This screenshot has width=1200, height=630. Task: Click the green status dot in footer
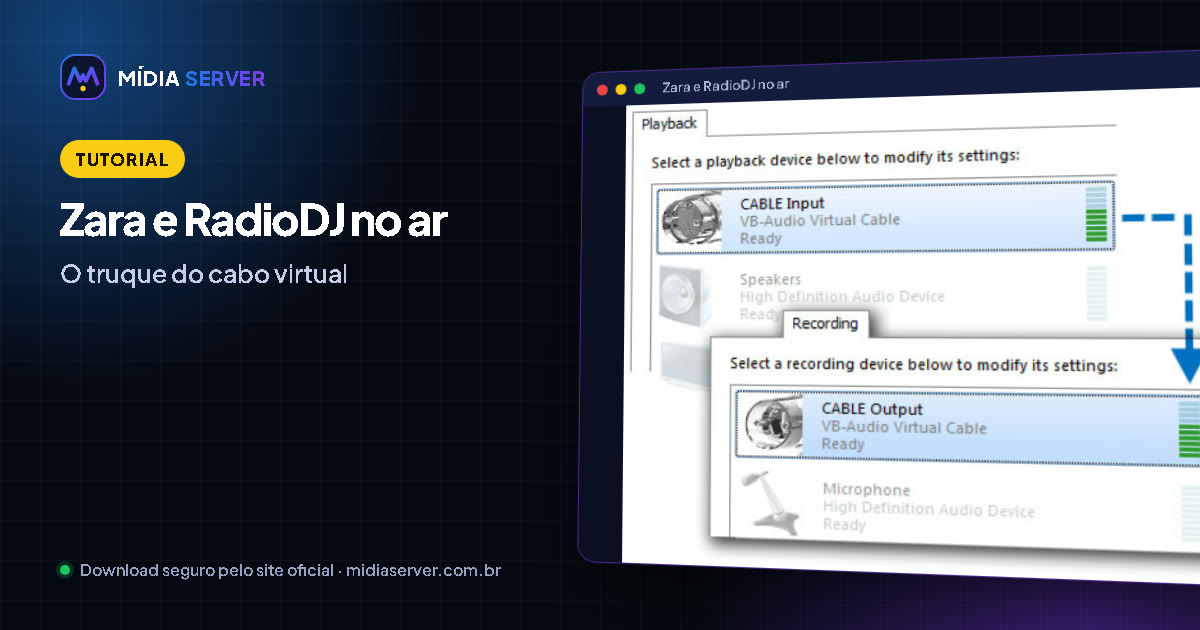tap(65, 570)
